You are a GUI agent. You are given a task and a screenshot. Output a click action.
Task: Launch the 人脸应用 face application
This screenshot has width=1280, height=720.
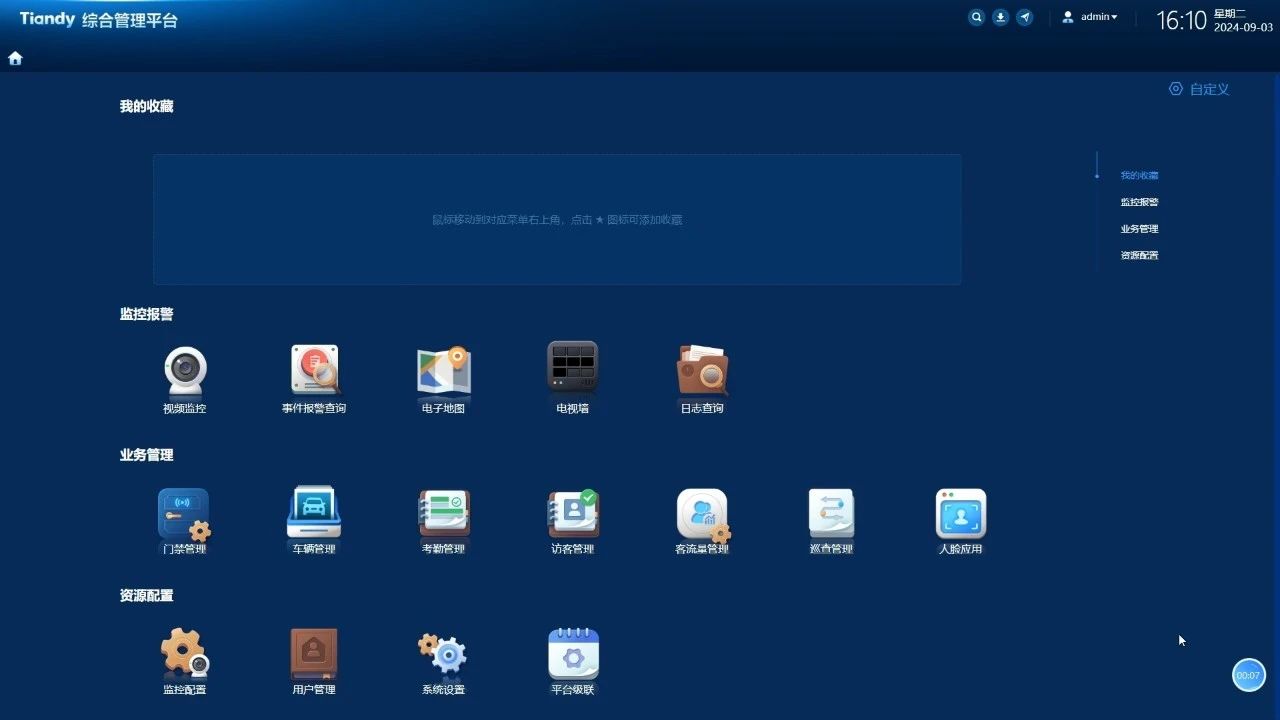tap(960, 515)
